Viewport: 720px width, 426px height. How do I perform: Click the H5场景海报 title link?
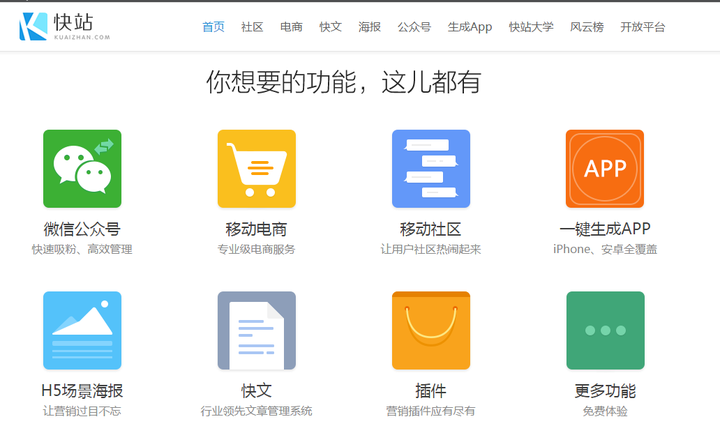[82, 391]
